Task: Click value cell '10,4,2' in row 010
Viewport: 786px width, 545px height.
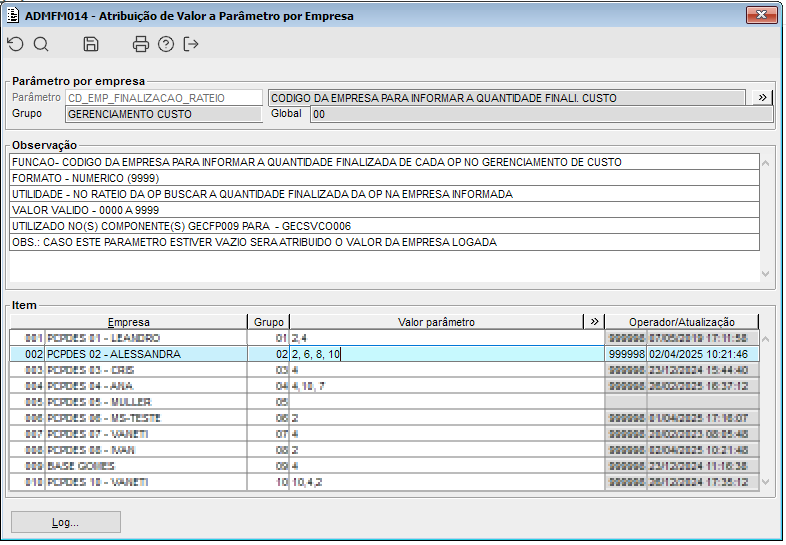Action: click(x=447, y=482)
